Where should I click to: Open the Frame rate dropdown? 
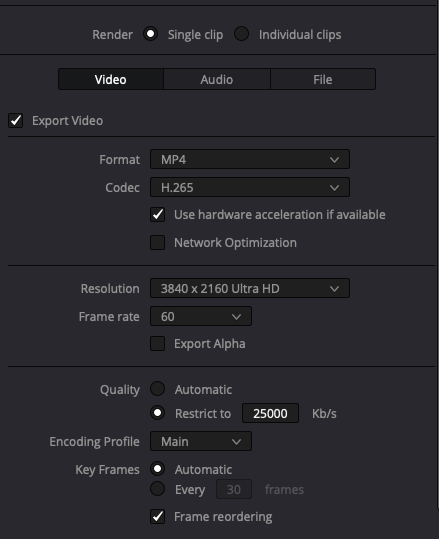pos(201,316)
